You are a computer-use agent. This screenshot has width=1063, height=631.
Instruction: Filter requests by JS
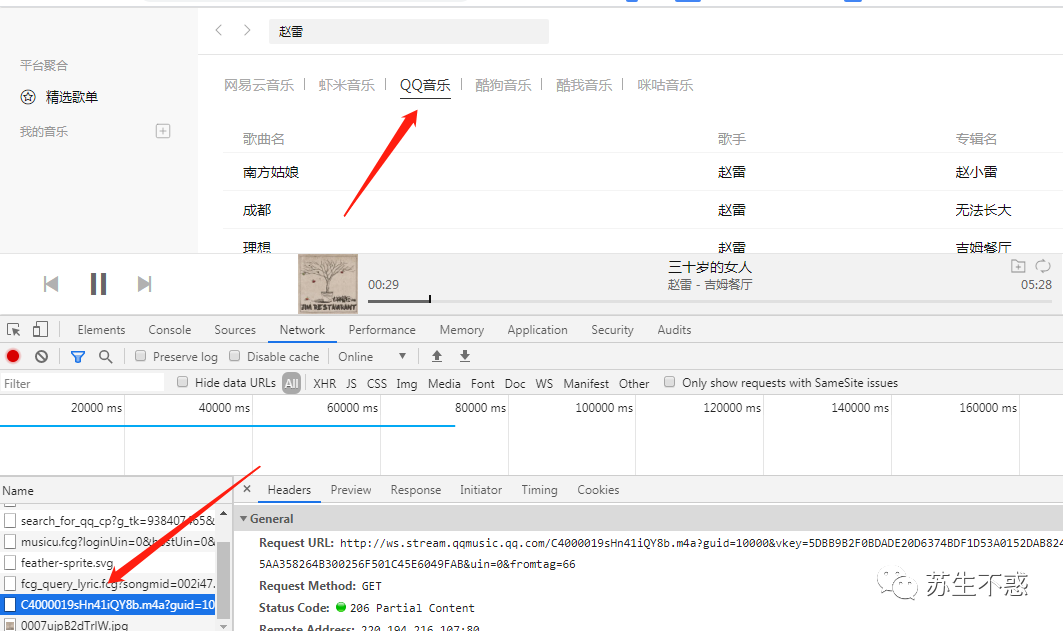[351, 384]
